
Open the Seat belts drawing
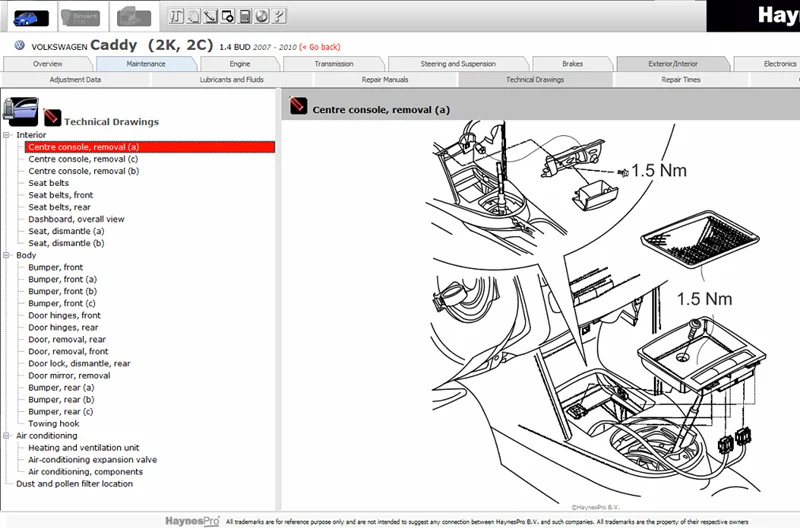coord(48,183)
